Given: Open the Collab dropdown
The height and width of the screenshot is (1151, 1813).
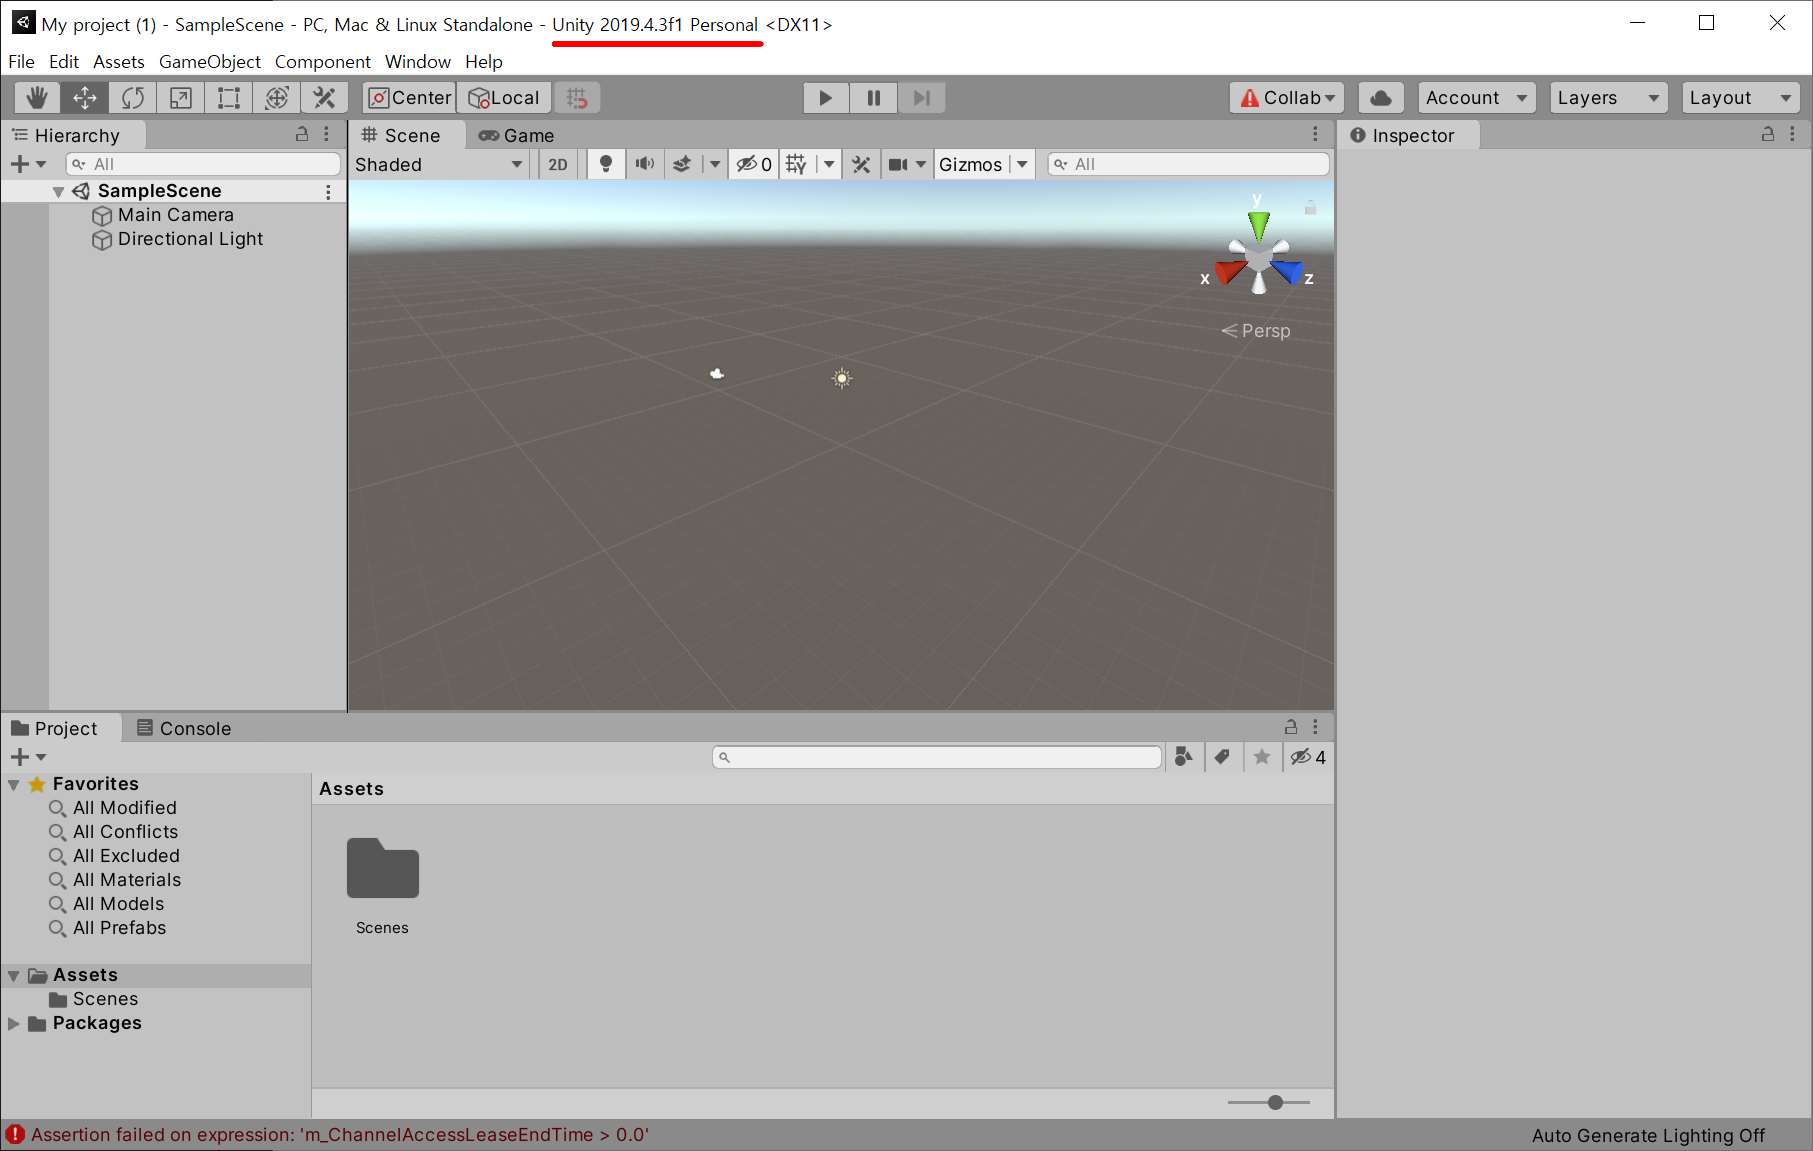Looking at the screenshot, I should coord(1287,98).
